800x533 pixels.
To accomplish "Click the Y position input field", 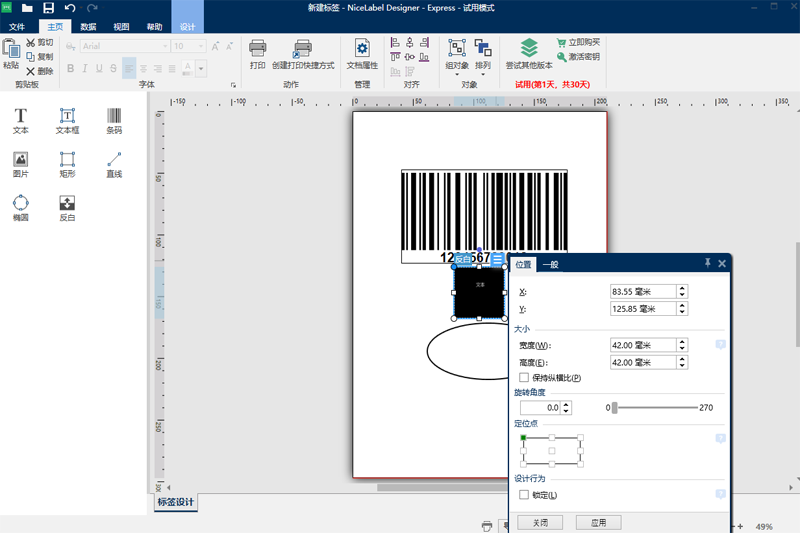I will click(x=643, y=309).
